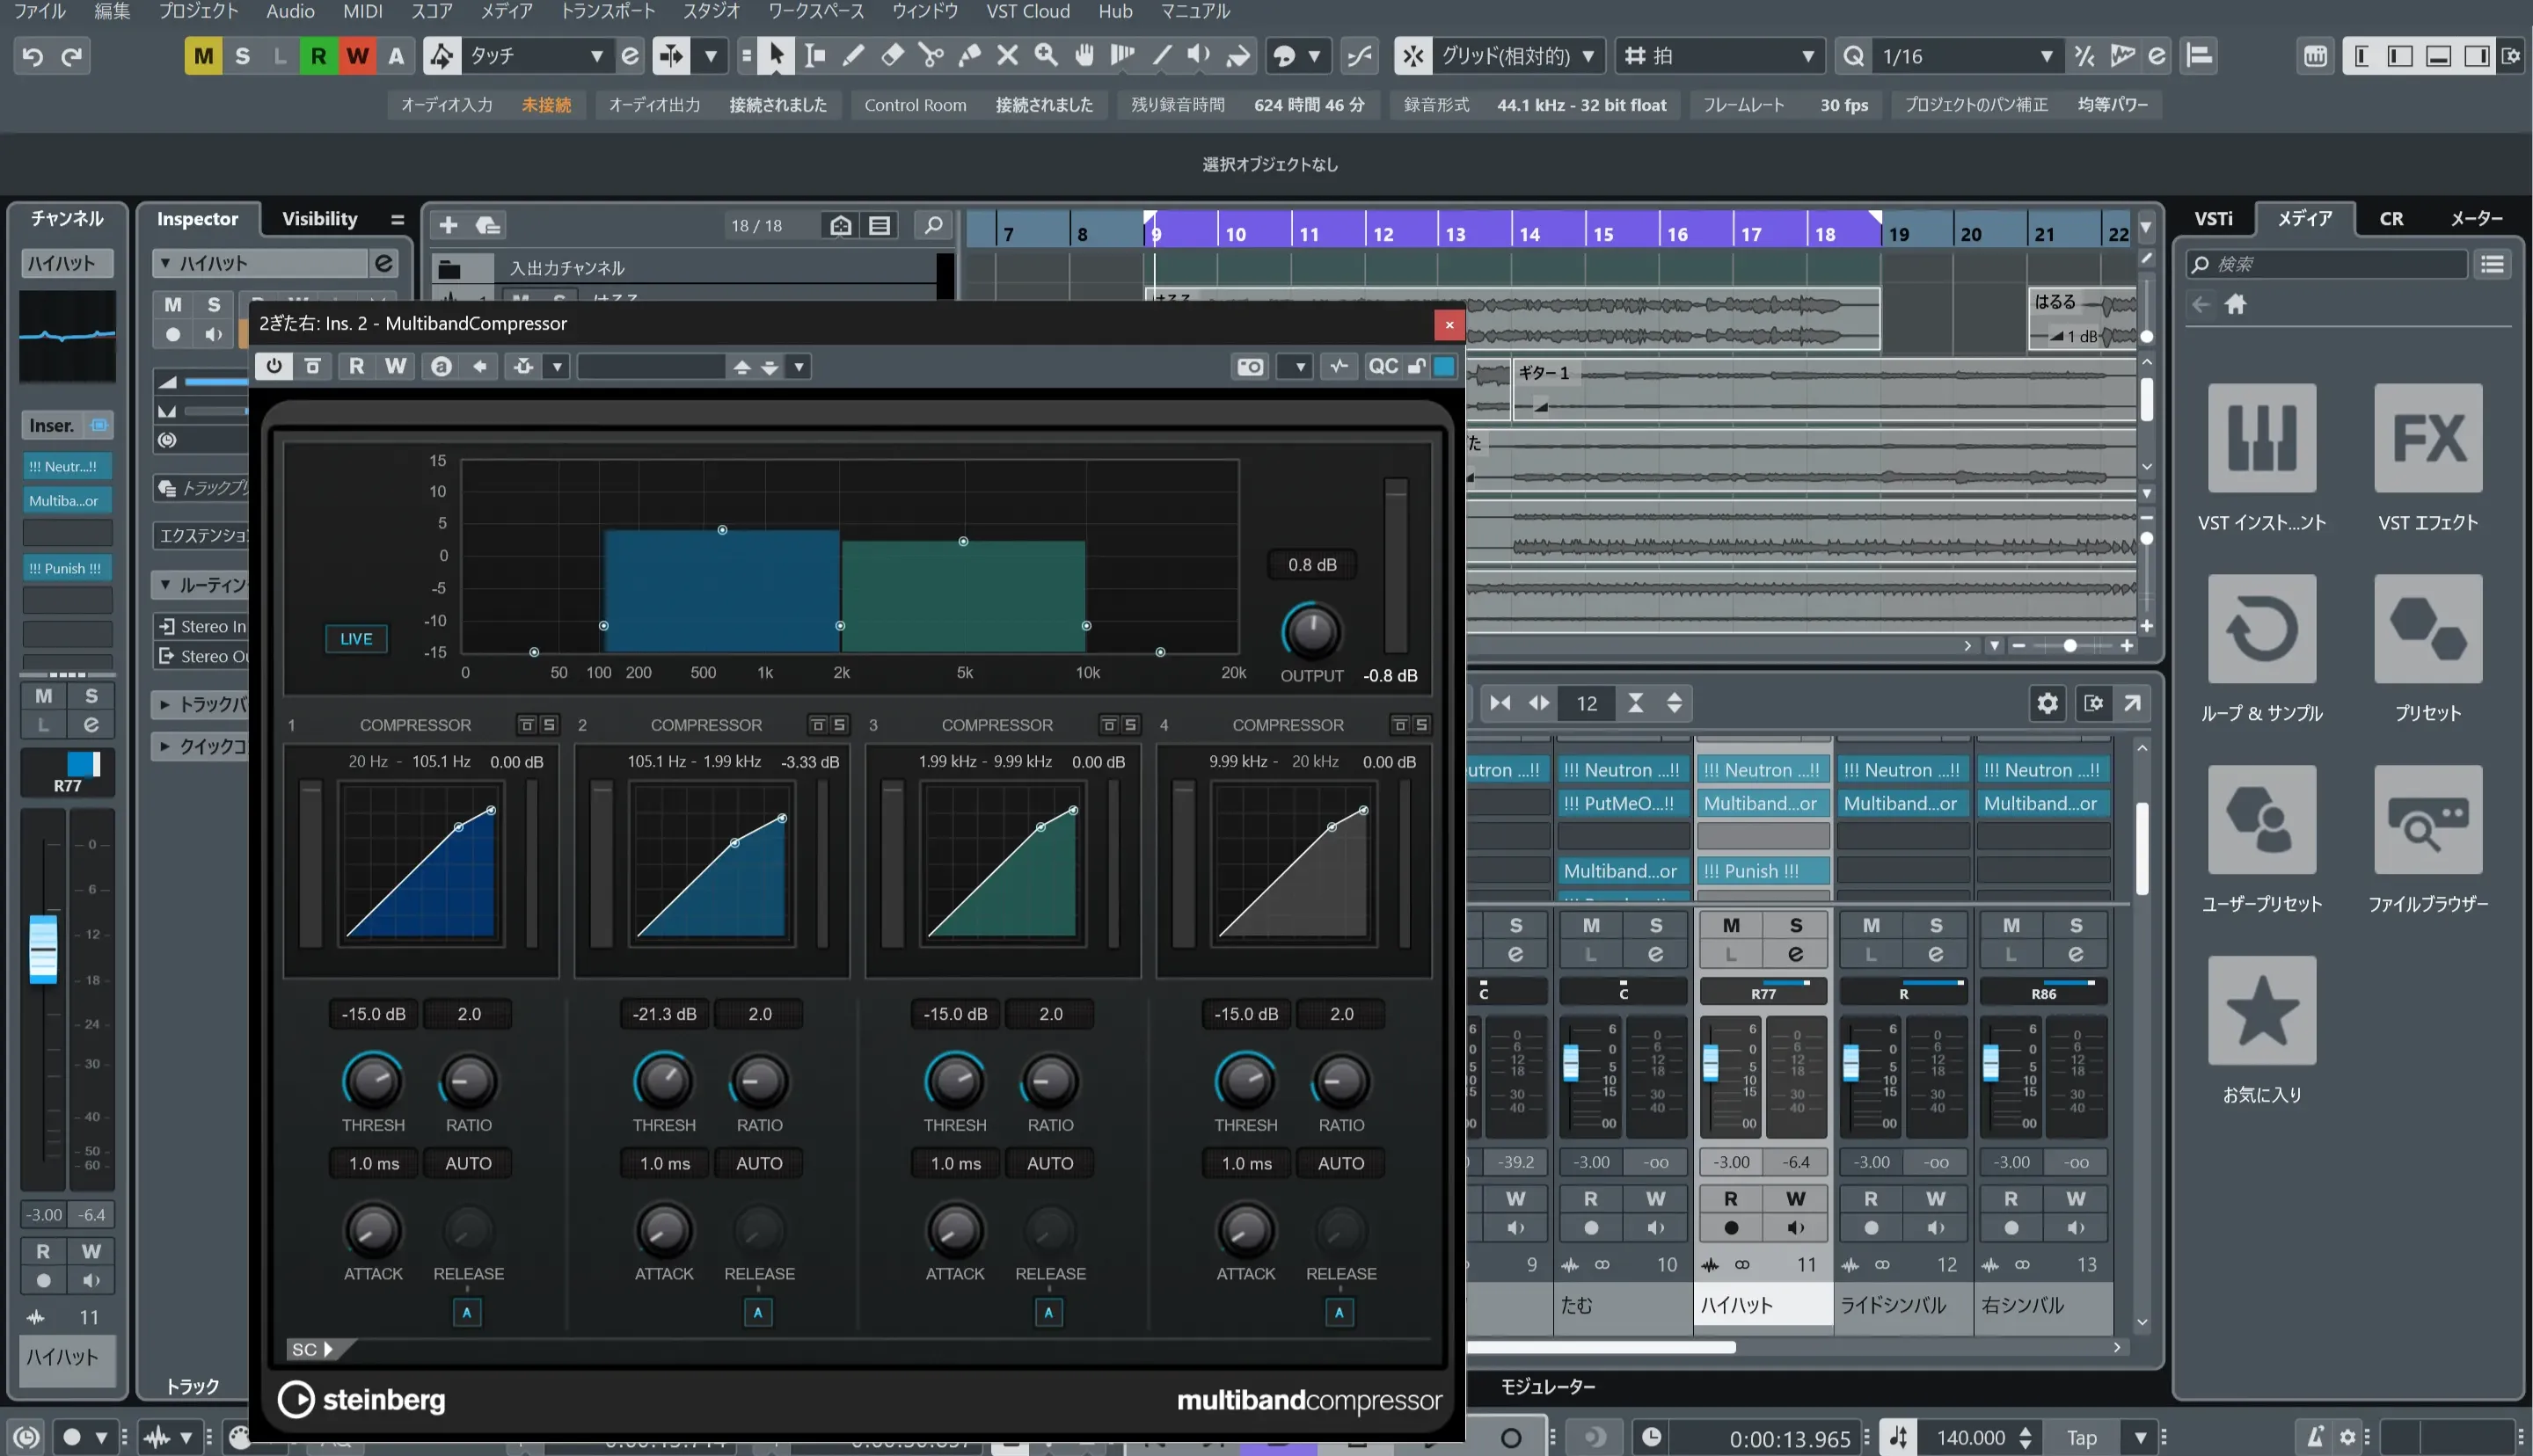2533x1456 pixels.
Task: Toggle global Read automation R button
Action: point(318,56)
